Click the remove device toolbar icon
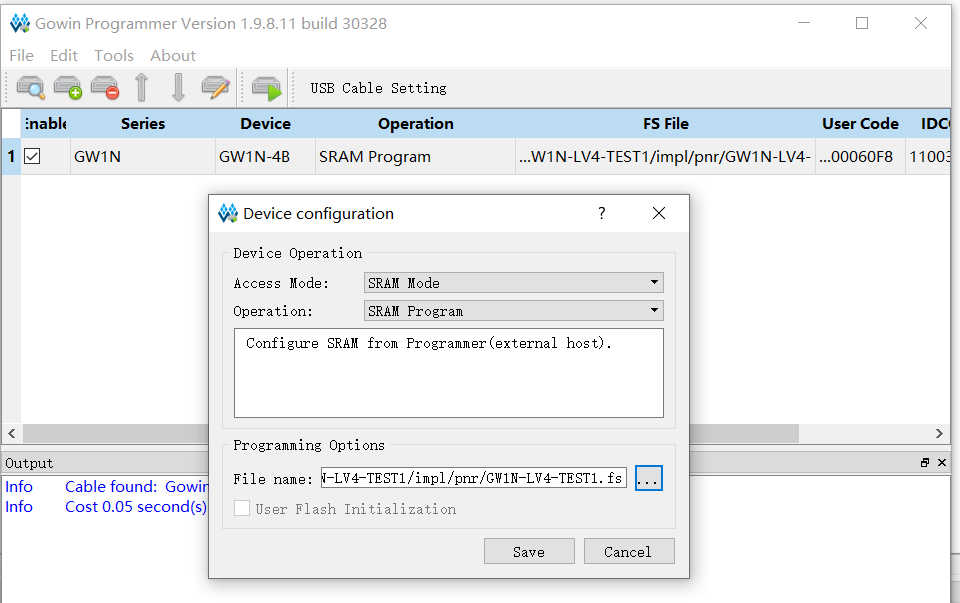The width and height of the screenshot is (960, 603). coord(105,88)
